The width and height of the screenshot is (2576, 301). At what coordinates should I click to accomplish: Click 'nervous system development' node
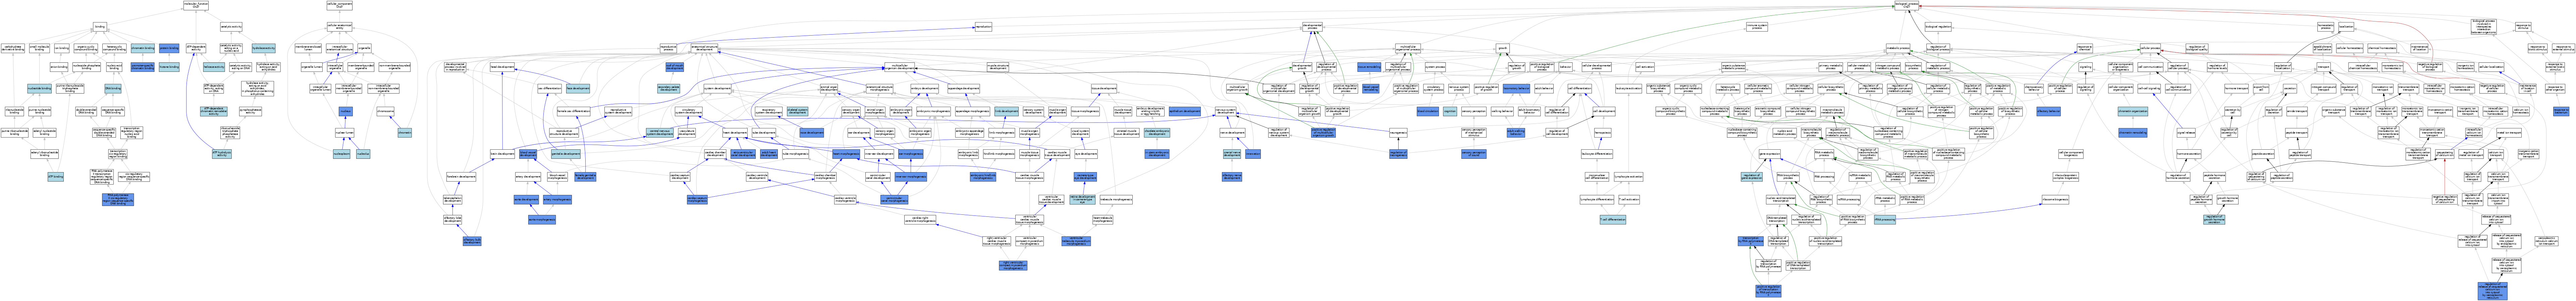pyautogui.click(x=1226, y=111)
